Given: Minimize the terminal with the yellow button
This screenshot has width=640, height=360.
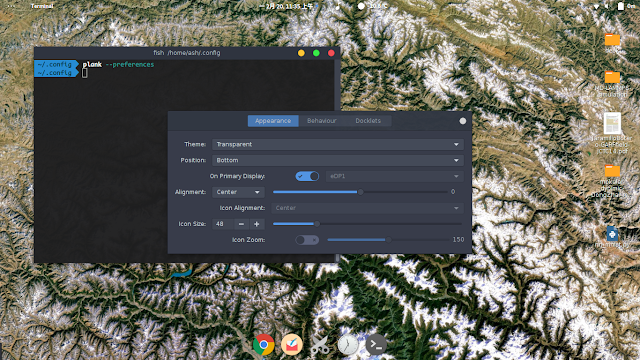Looking at the screenshot, I should (301, 53).
